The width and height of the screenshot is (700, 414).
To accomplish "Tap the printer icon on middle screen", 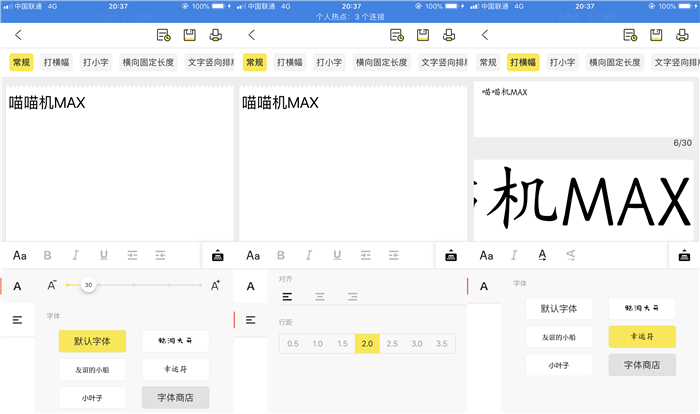I will pos(449,35).
